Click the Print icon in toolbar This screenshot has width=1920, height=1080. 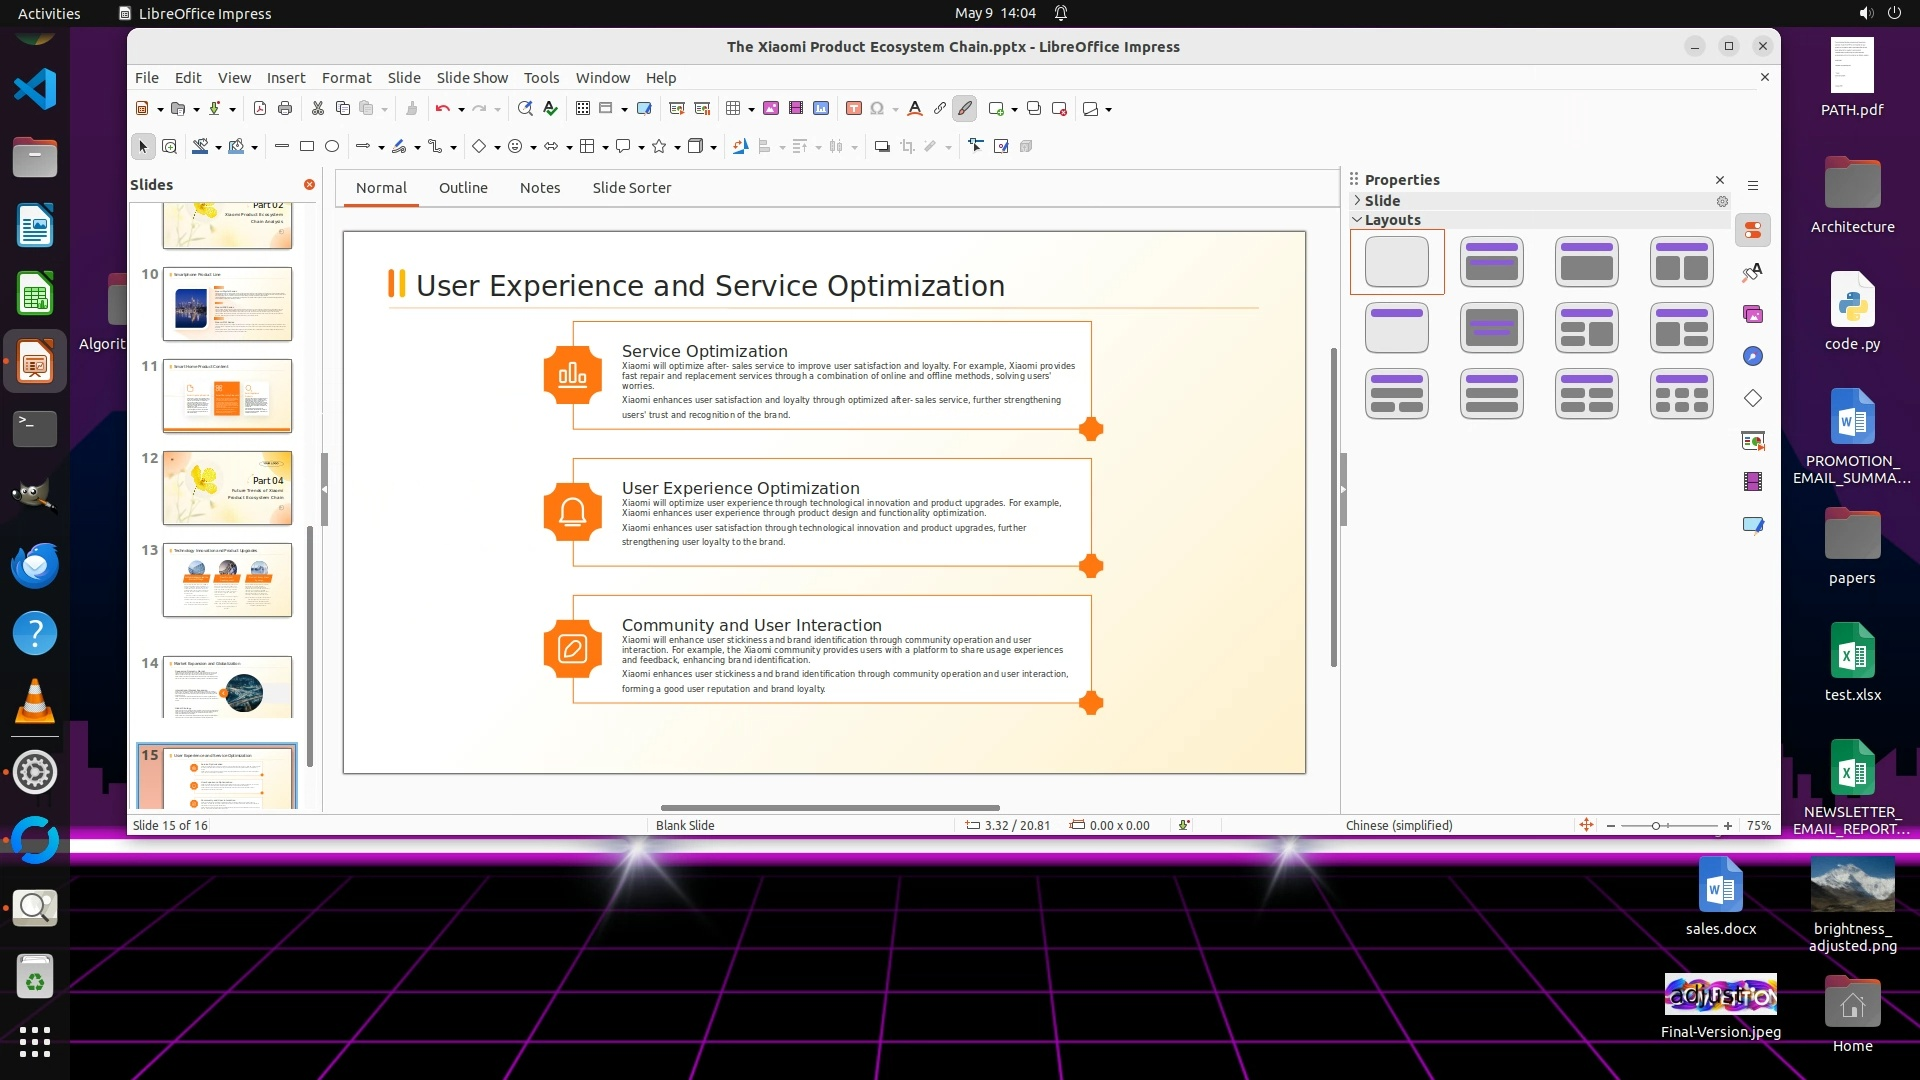tap(285, 109)
